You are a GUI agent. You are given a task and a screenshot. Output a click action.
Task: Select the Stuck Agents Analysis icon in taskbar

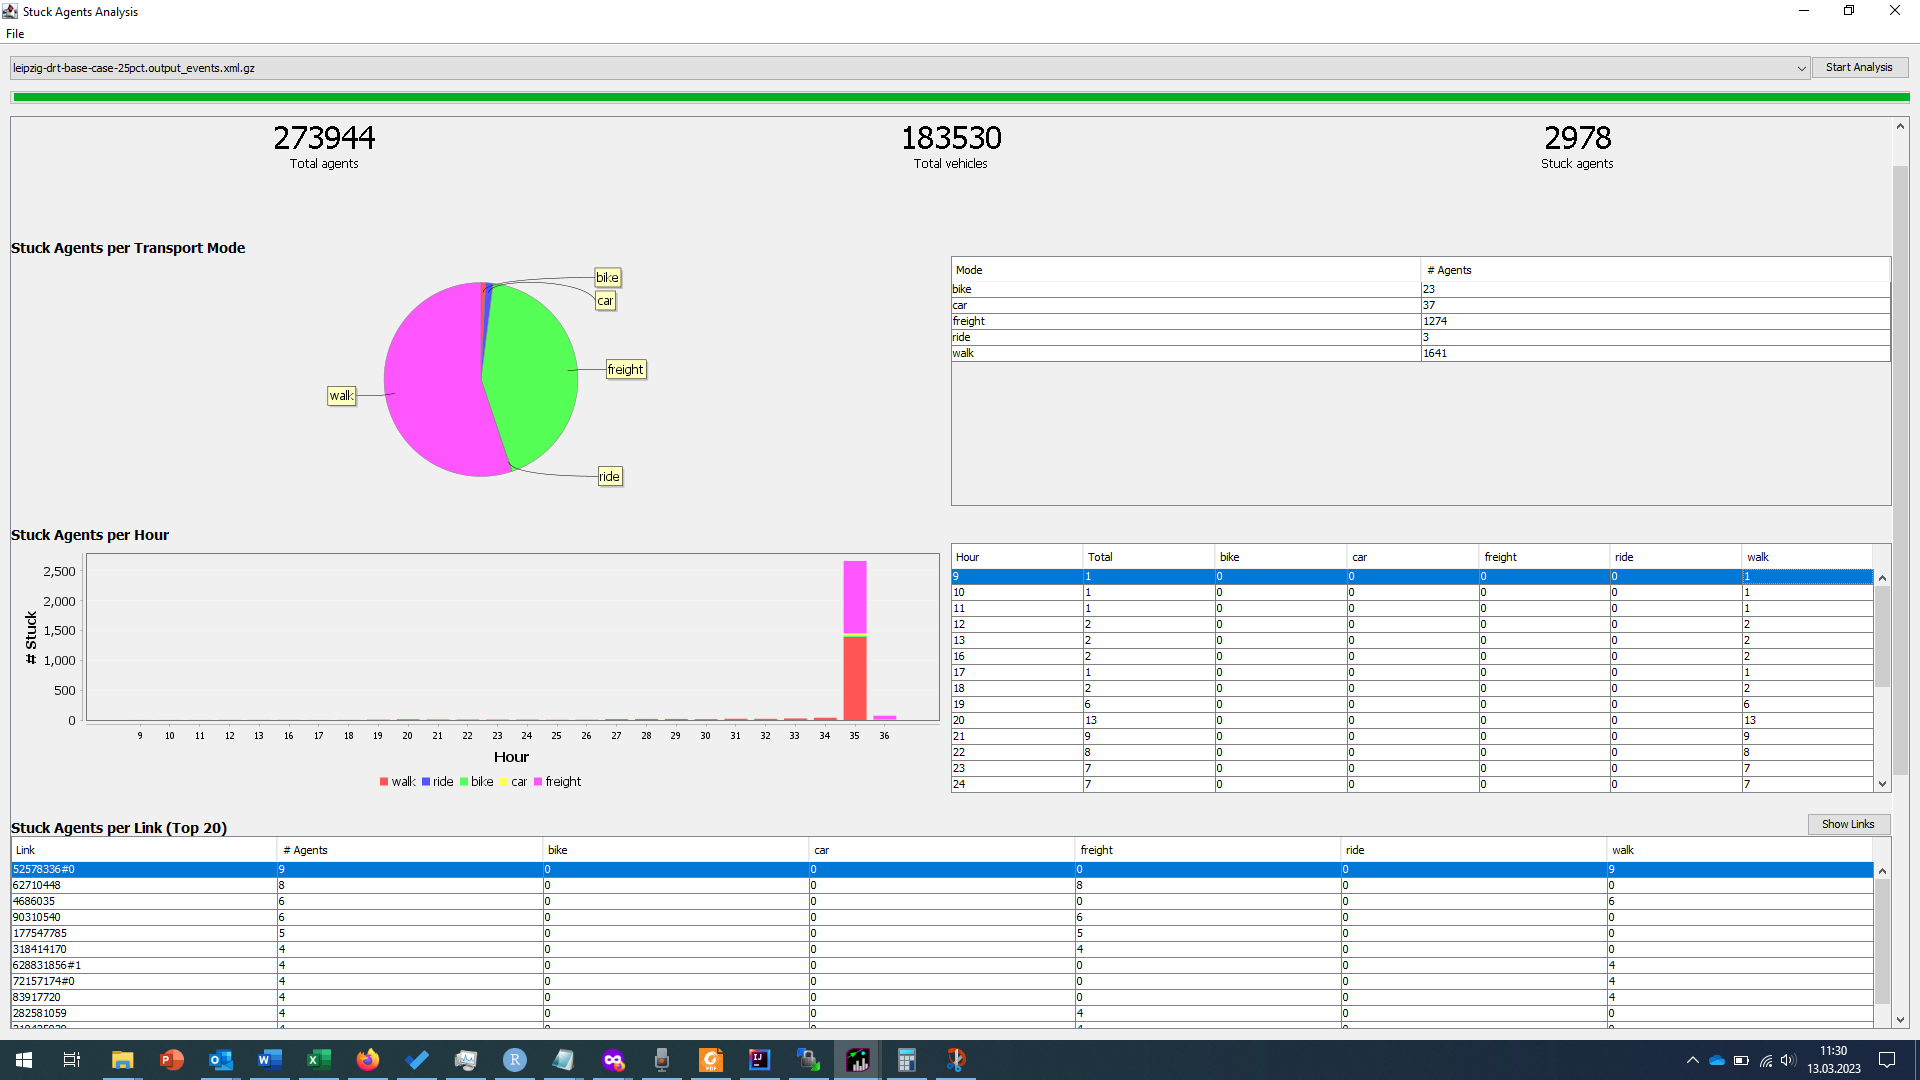point(858,1060)
